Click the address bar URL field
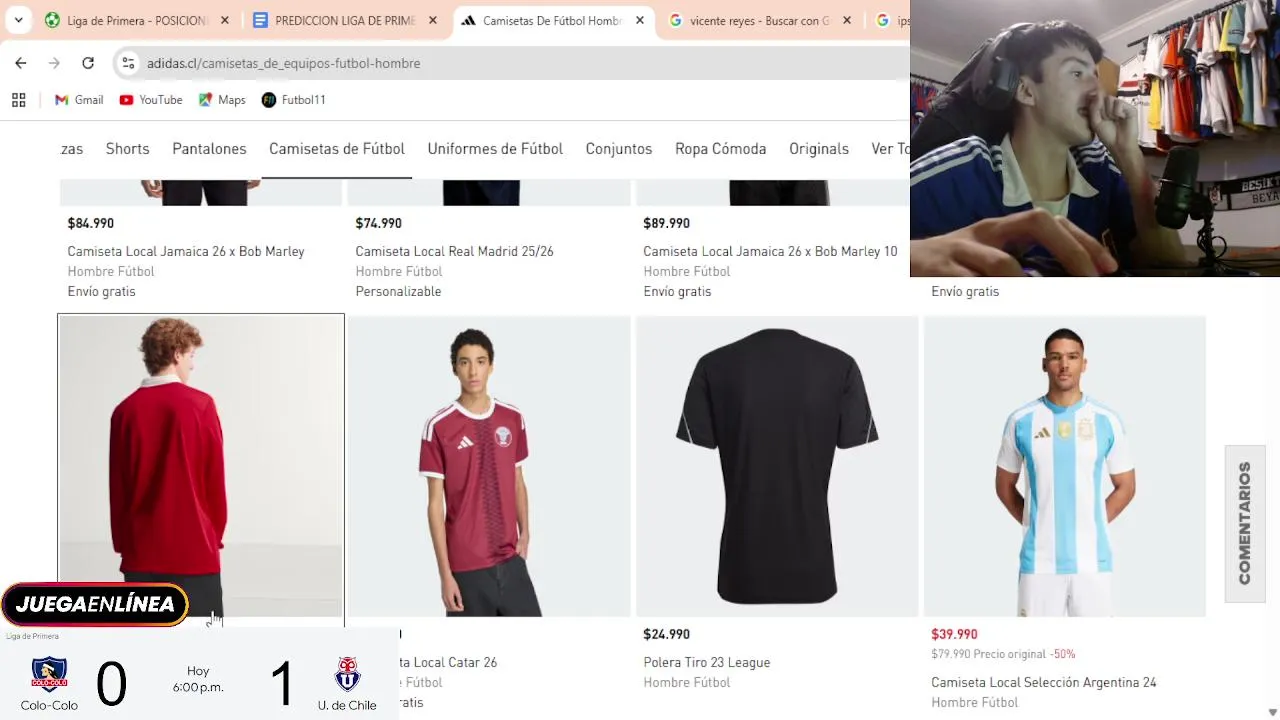Image resolution: width=1280 pixels, height=720 pixels. tap(500, 63)
